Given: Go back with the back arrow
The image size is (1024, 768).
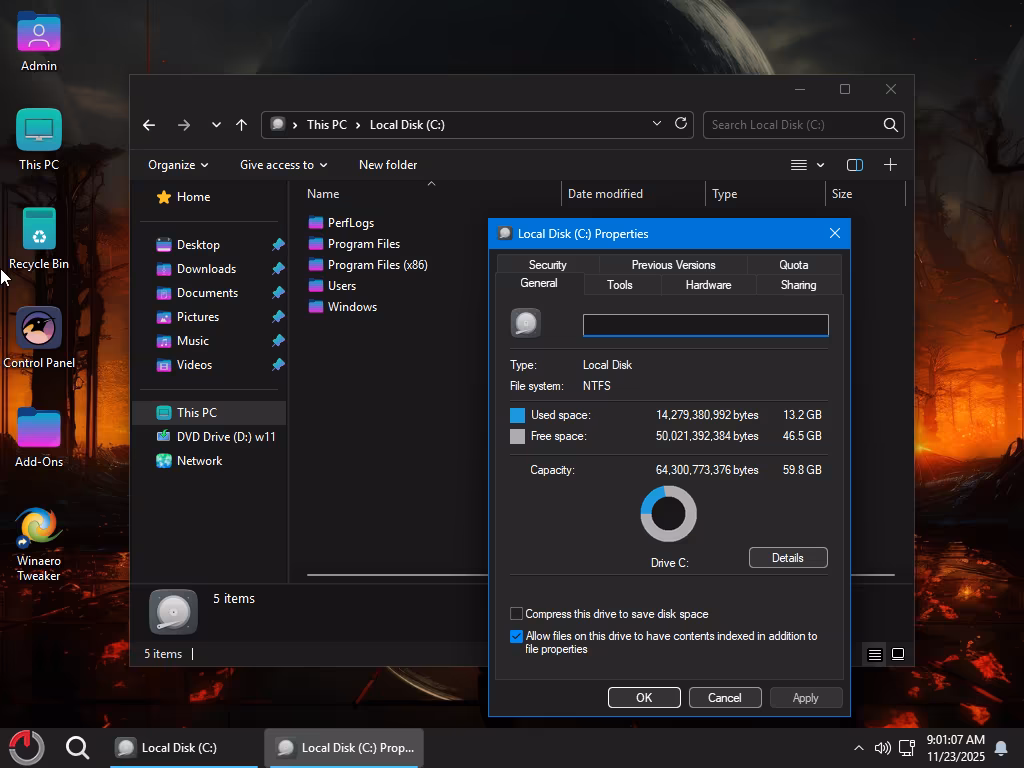Looking at the screenshot, I should pyautogui.click(x=149, y=125).
